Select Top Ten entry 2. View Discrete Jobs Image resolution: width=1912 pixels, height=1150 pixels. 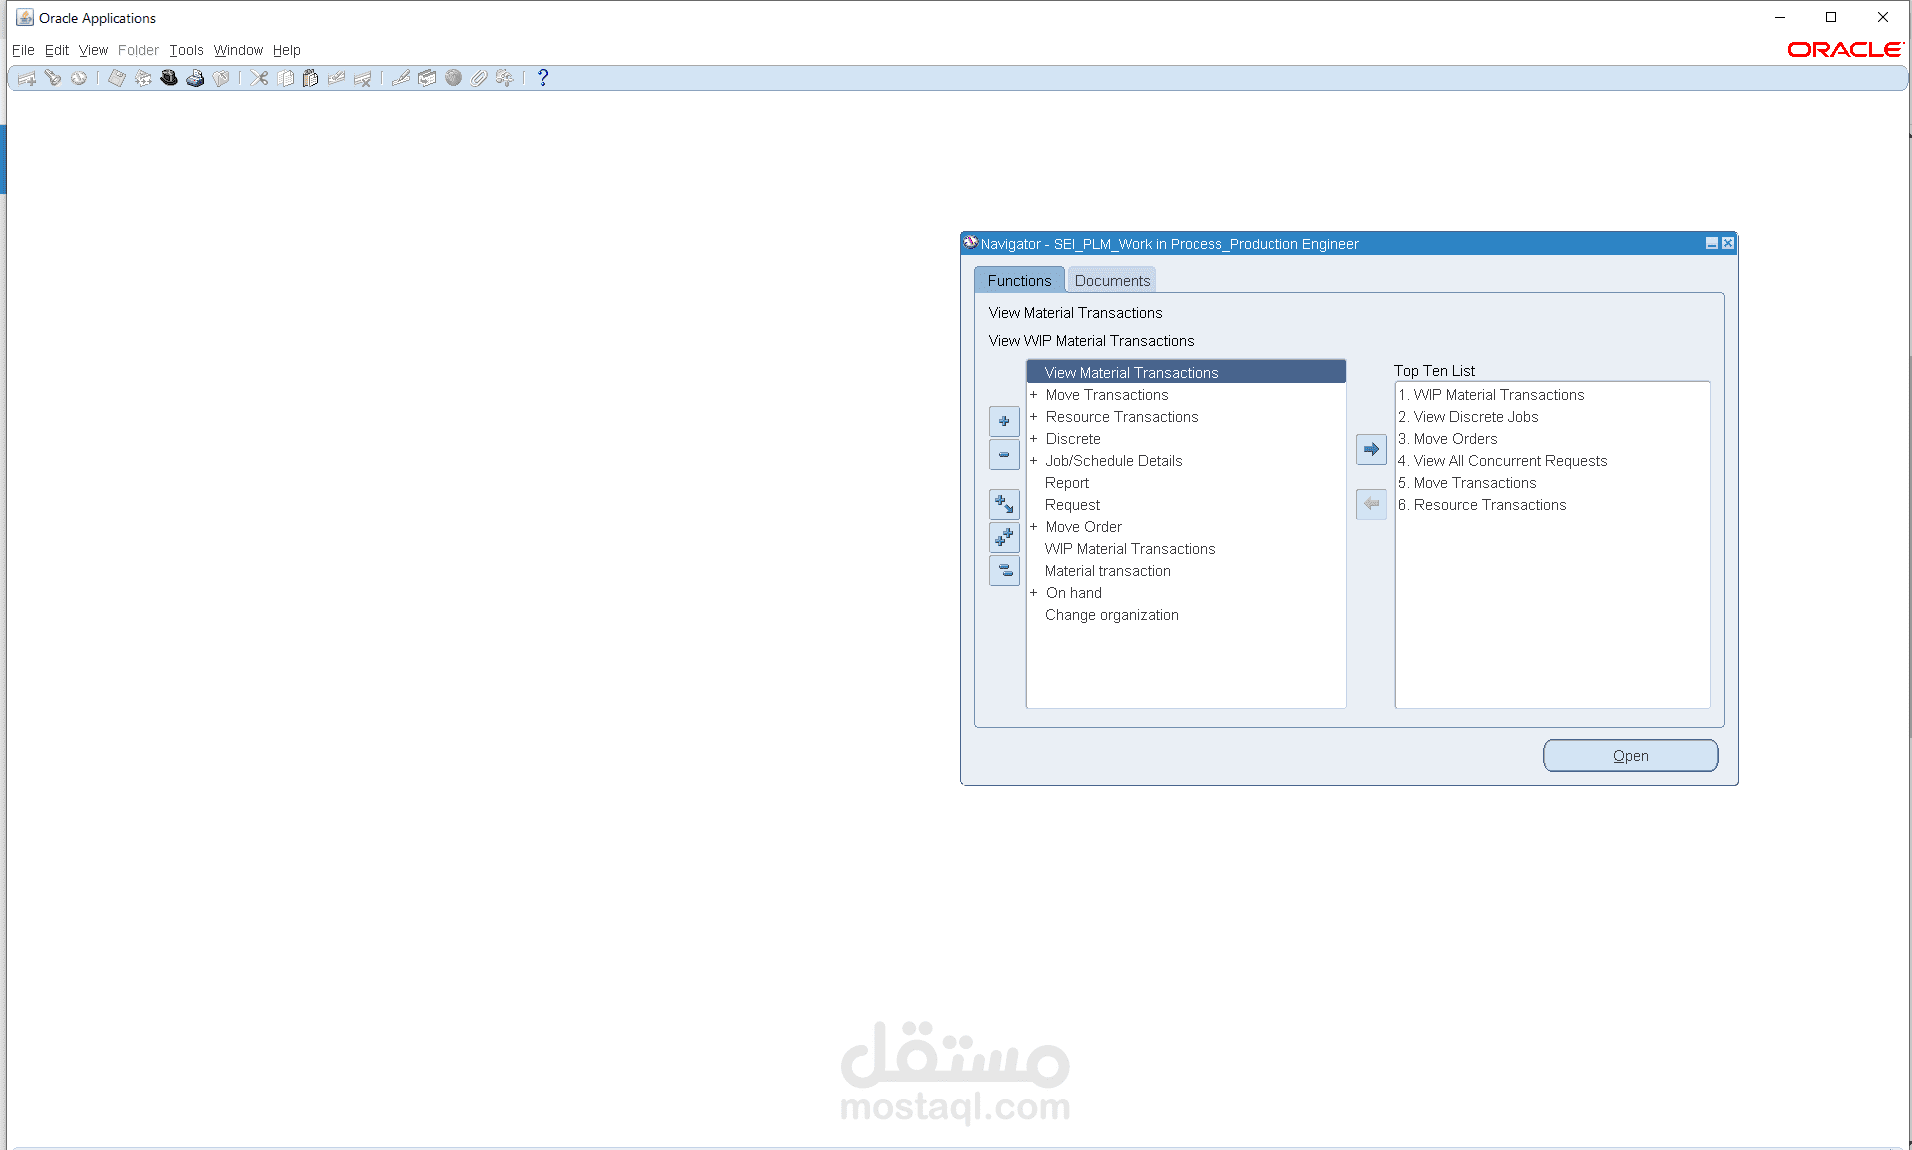pos(1468,417)
